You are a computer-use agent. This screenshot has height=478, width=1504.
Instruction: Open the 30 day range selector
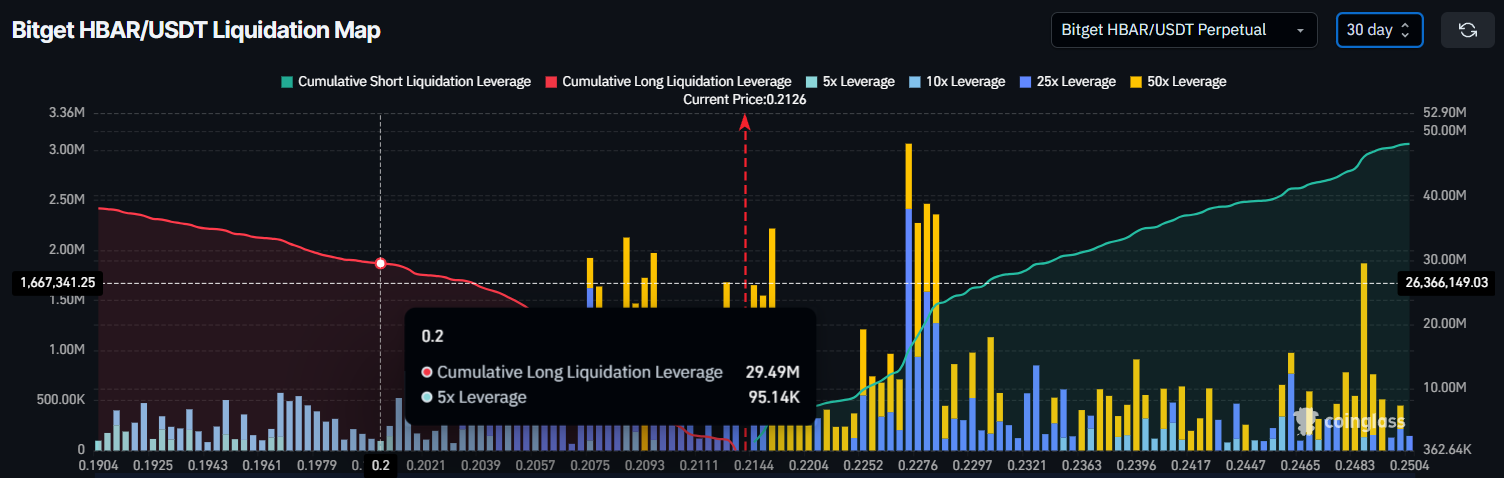pyautogui.click(x=1379, y=30)
